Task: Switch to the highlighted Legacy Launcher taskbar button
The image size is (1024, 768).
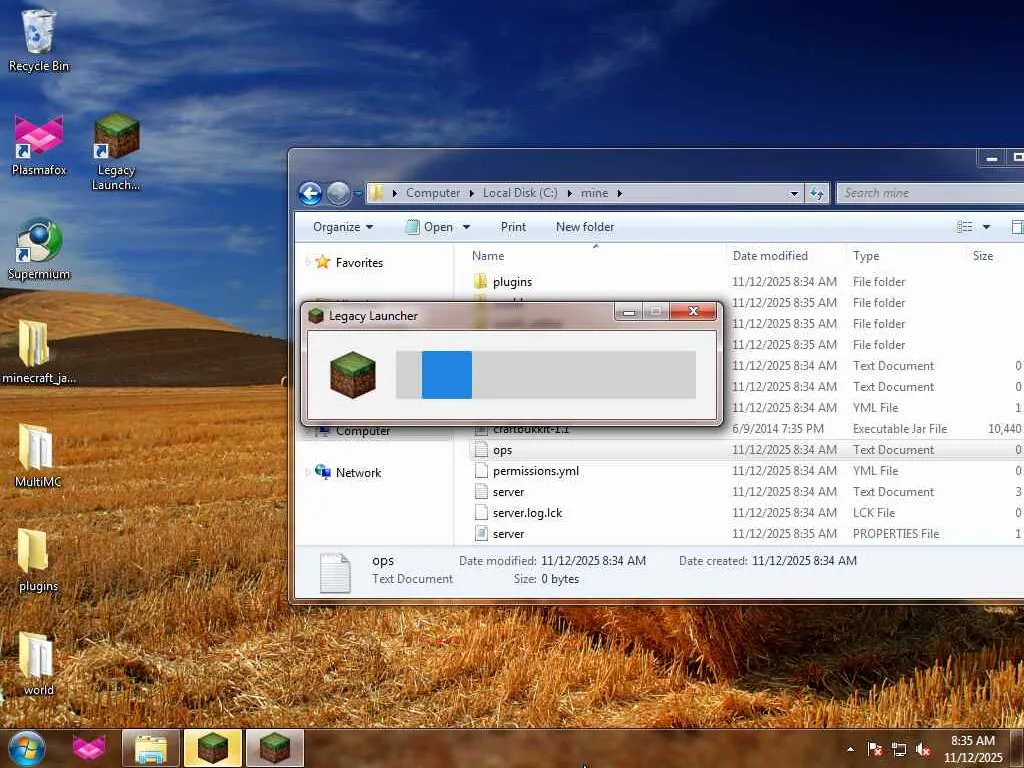Action: point(213,748)
